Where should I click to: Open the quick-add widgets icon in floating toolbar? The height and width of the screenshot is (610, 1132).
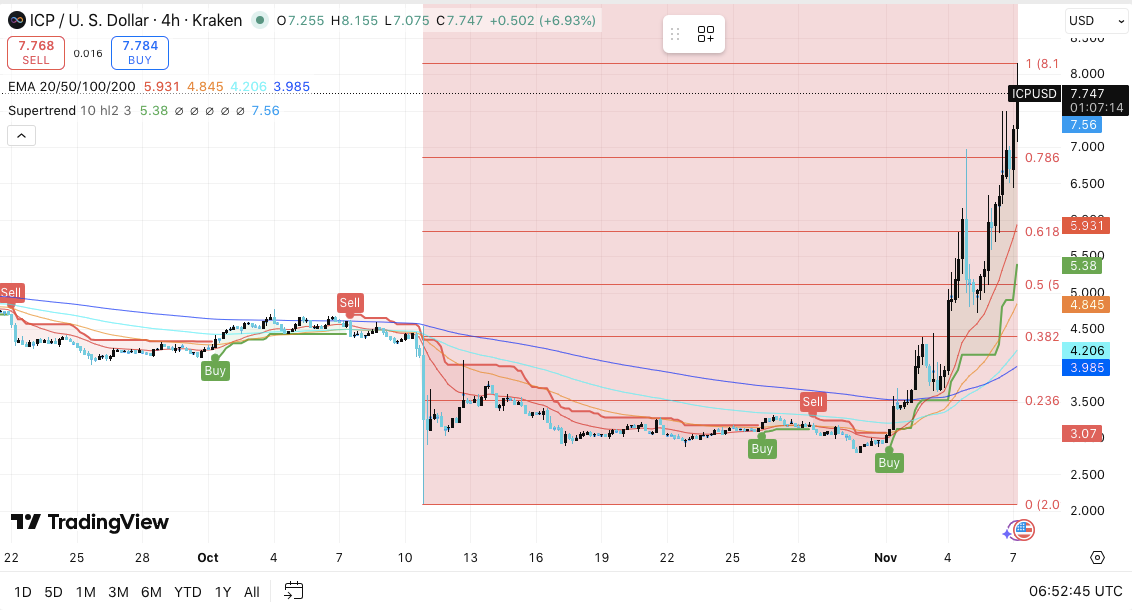click(x=706, y=35)
